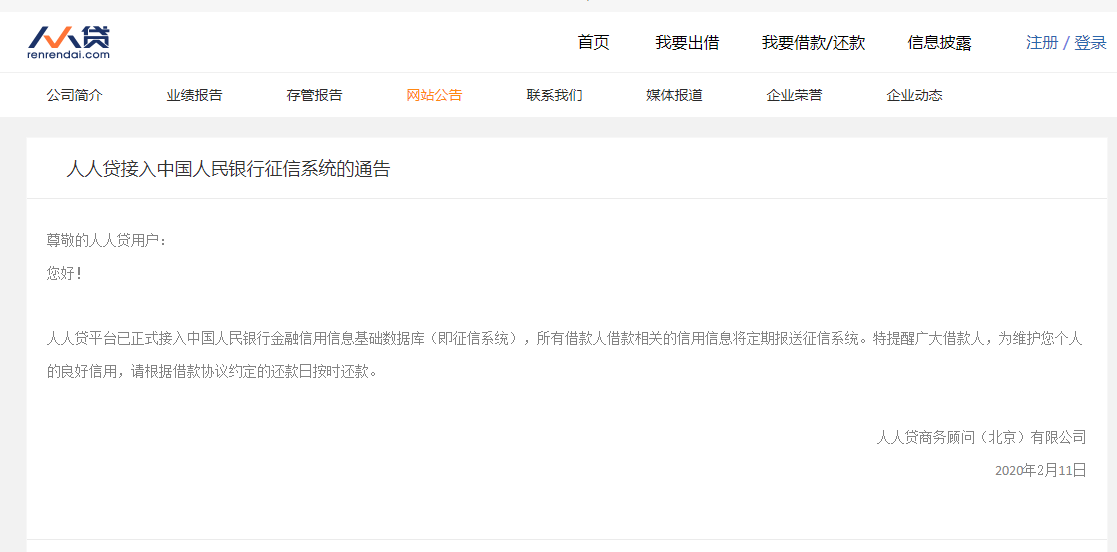Open the 我要借款/还款 menu item
Image resolution: width=1117 pixels, height=552 pixels.
click(813, 43)
